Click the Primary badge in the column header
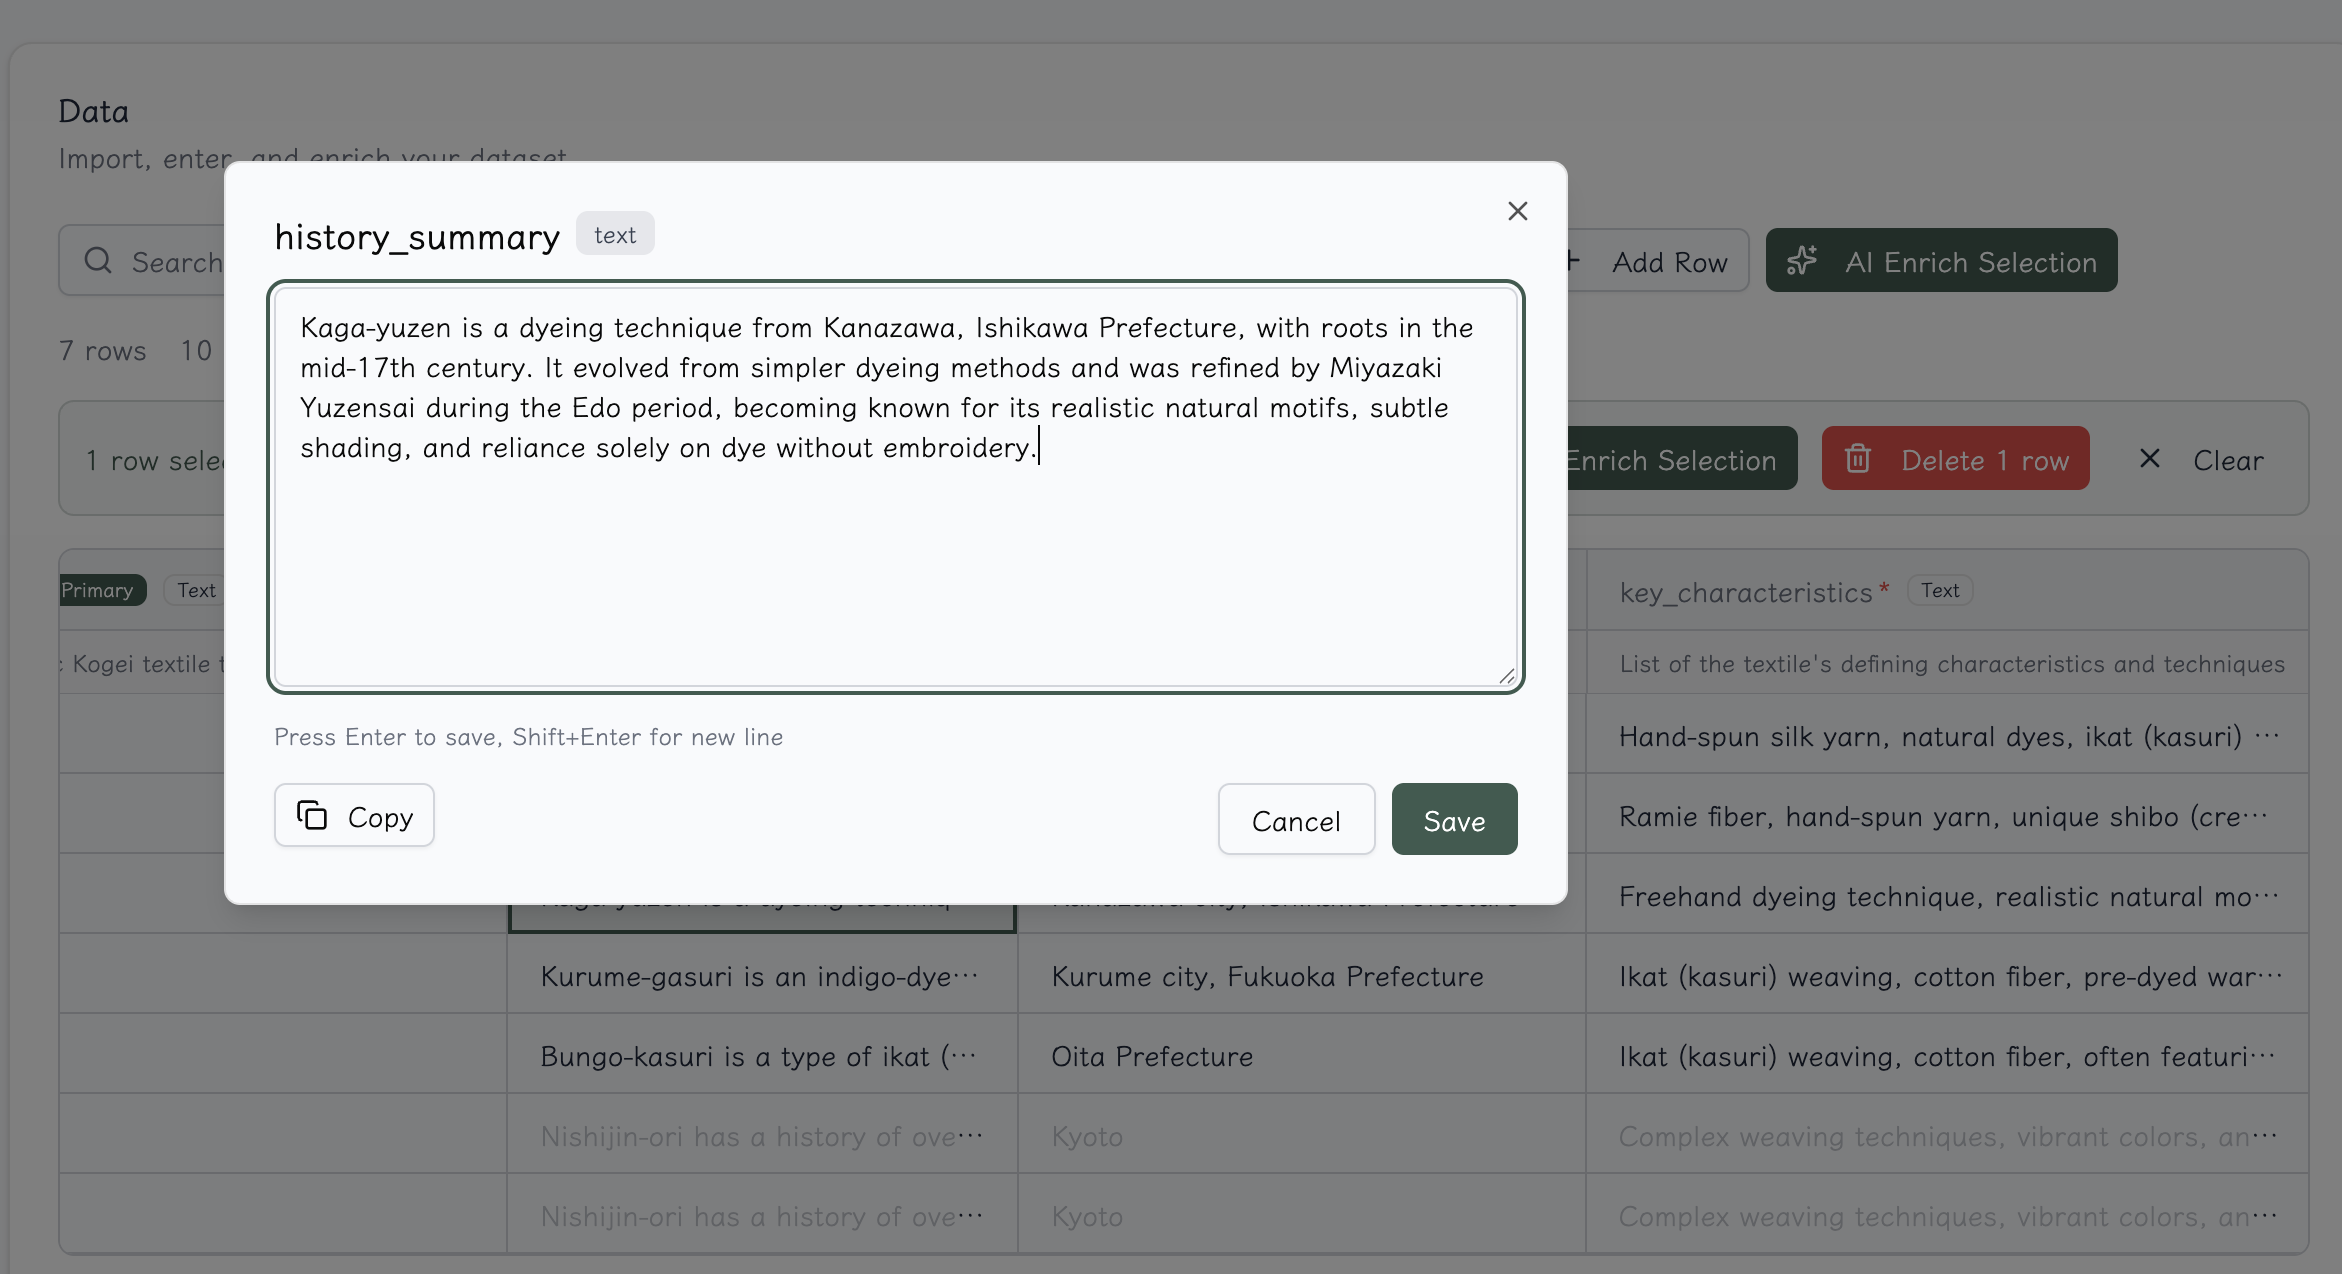The height and width of the screenshot is (1274, 2342). click(98, 590)
